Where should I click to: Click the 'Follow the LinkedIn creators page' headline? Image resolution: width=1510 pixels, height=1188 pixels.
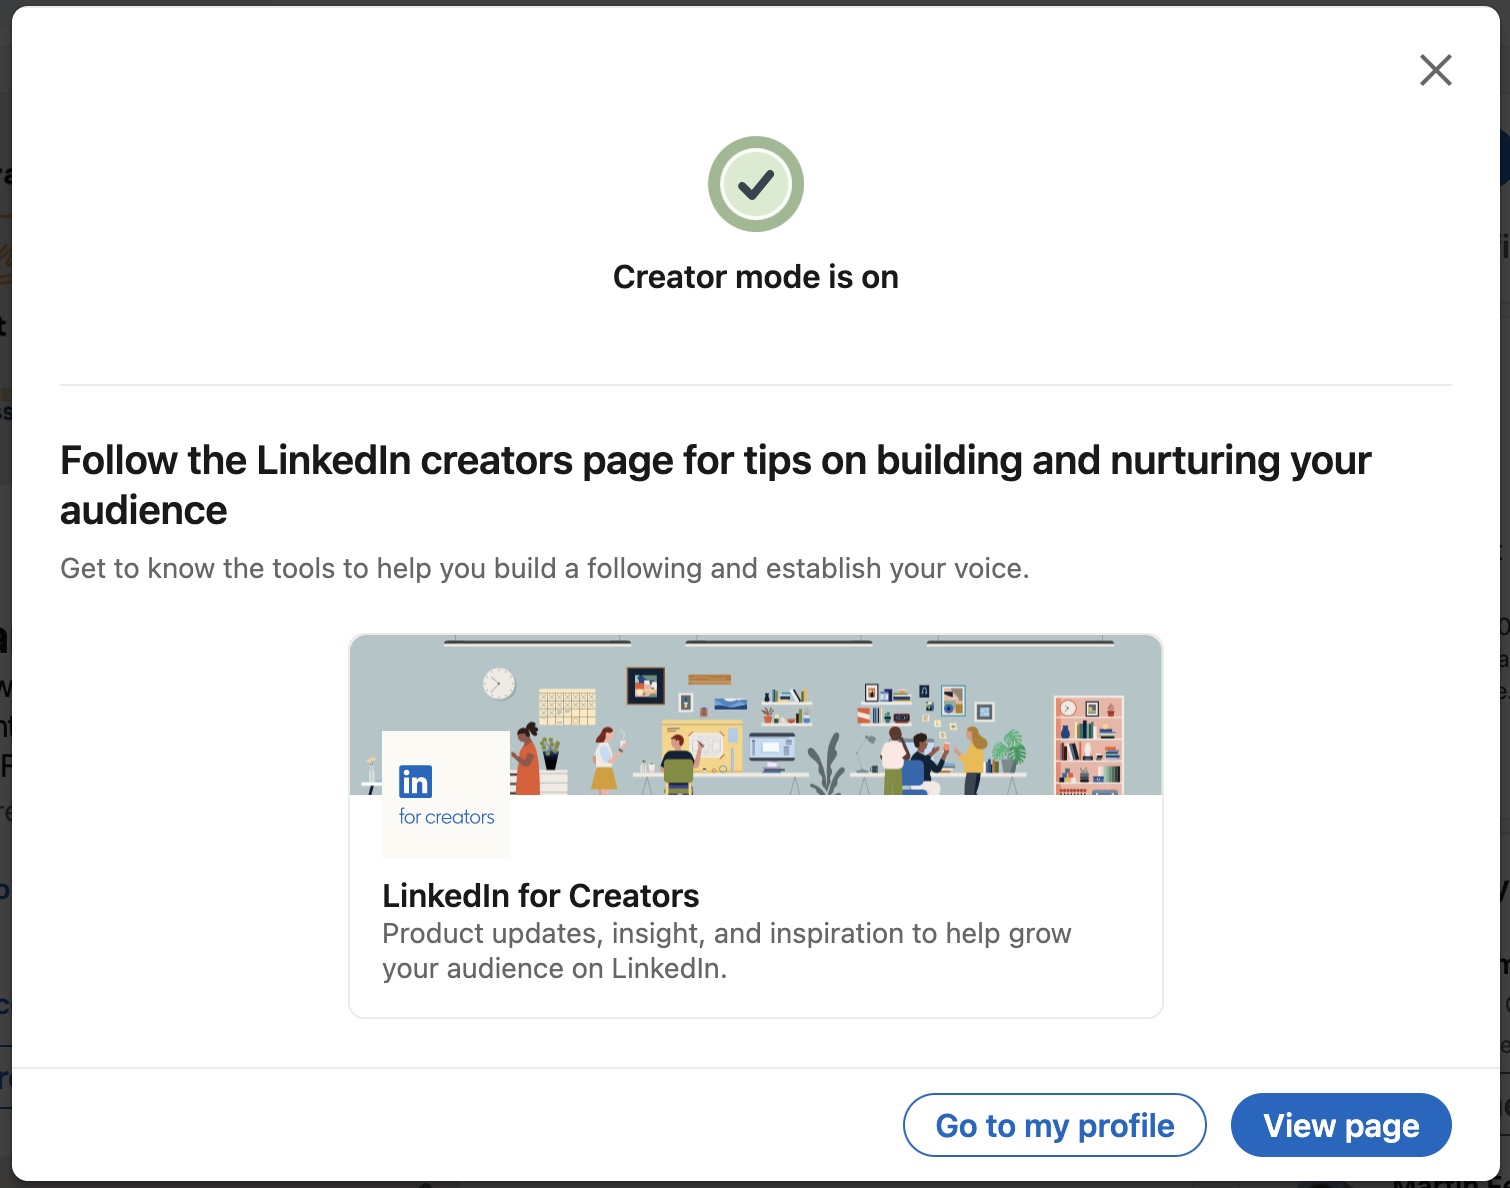(716, 485)
